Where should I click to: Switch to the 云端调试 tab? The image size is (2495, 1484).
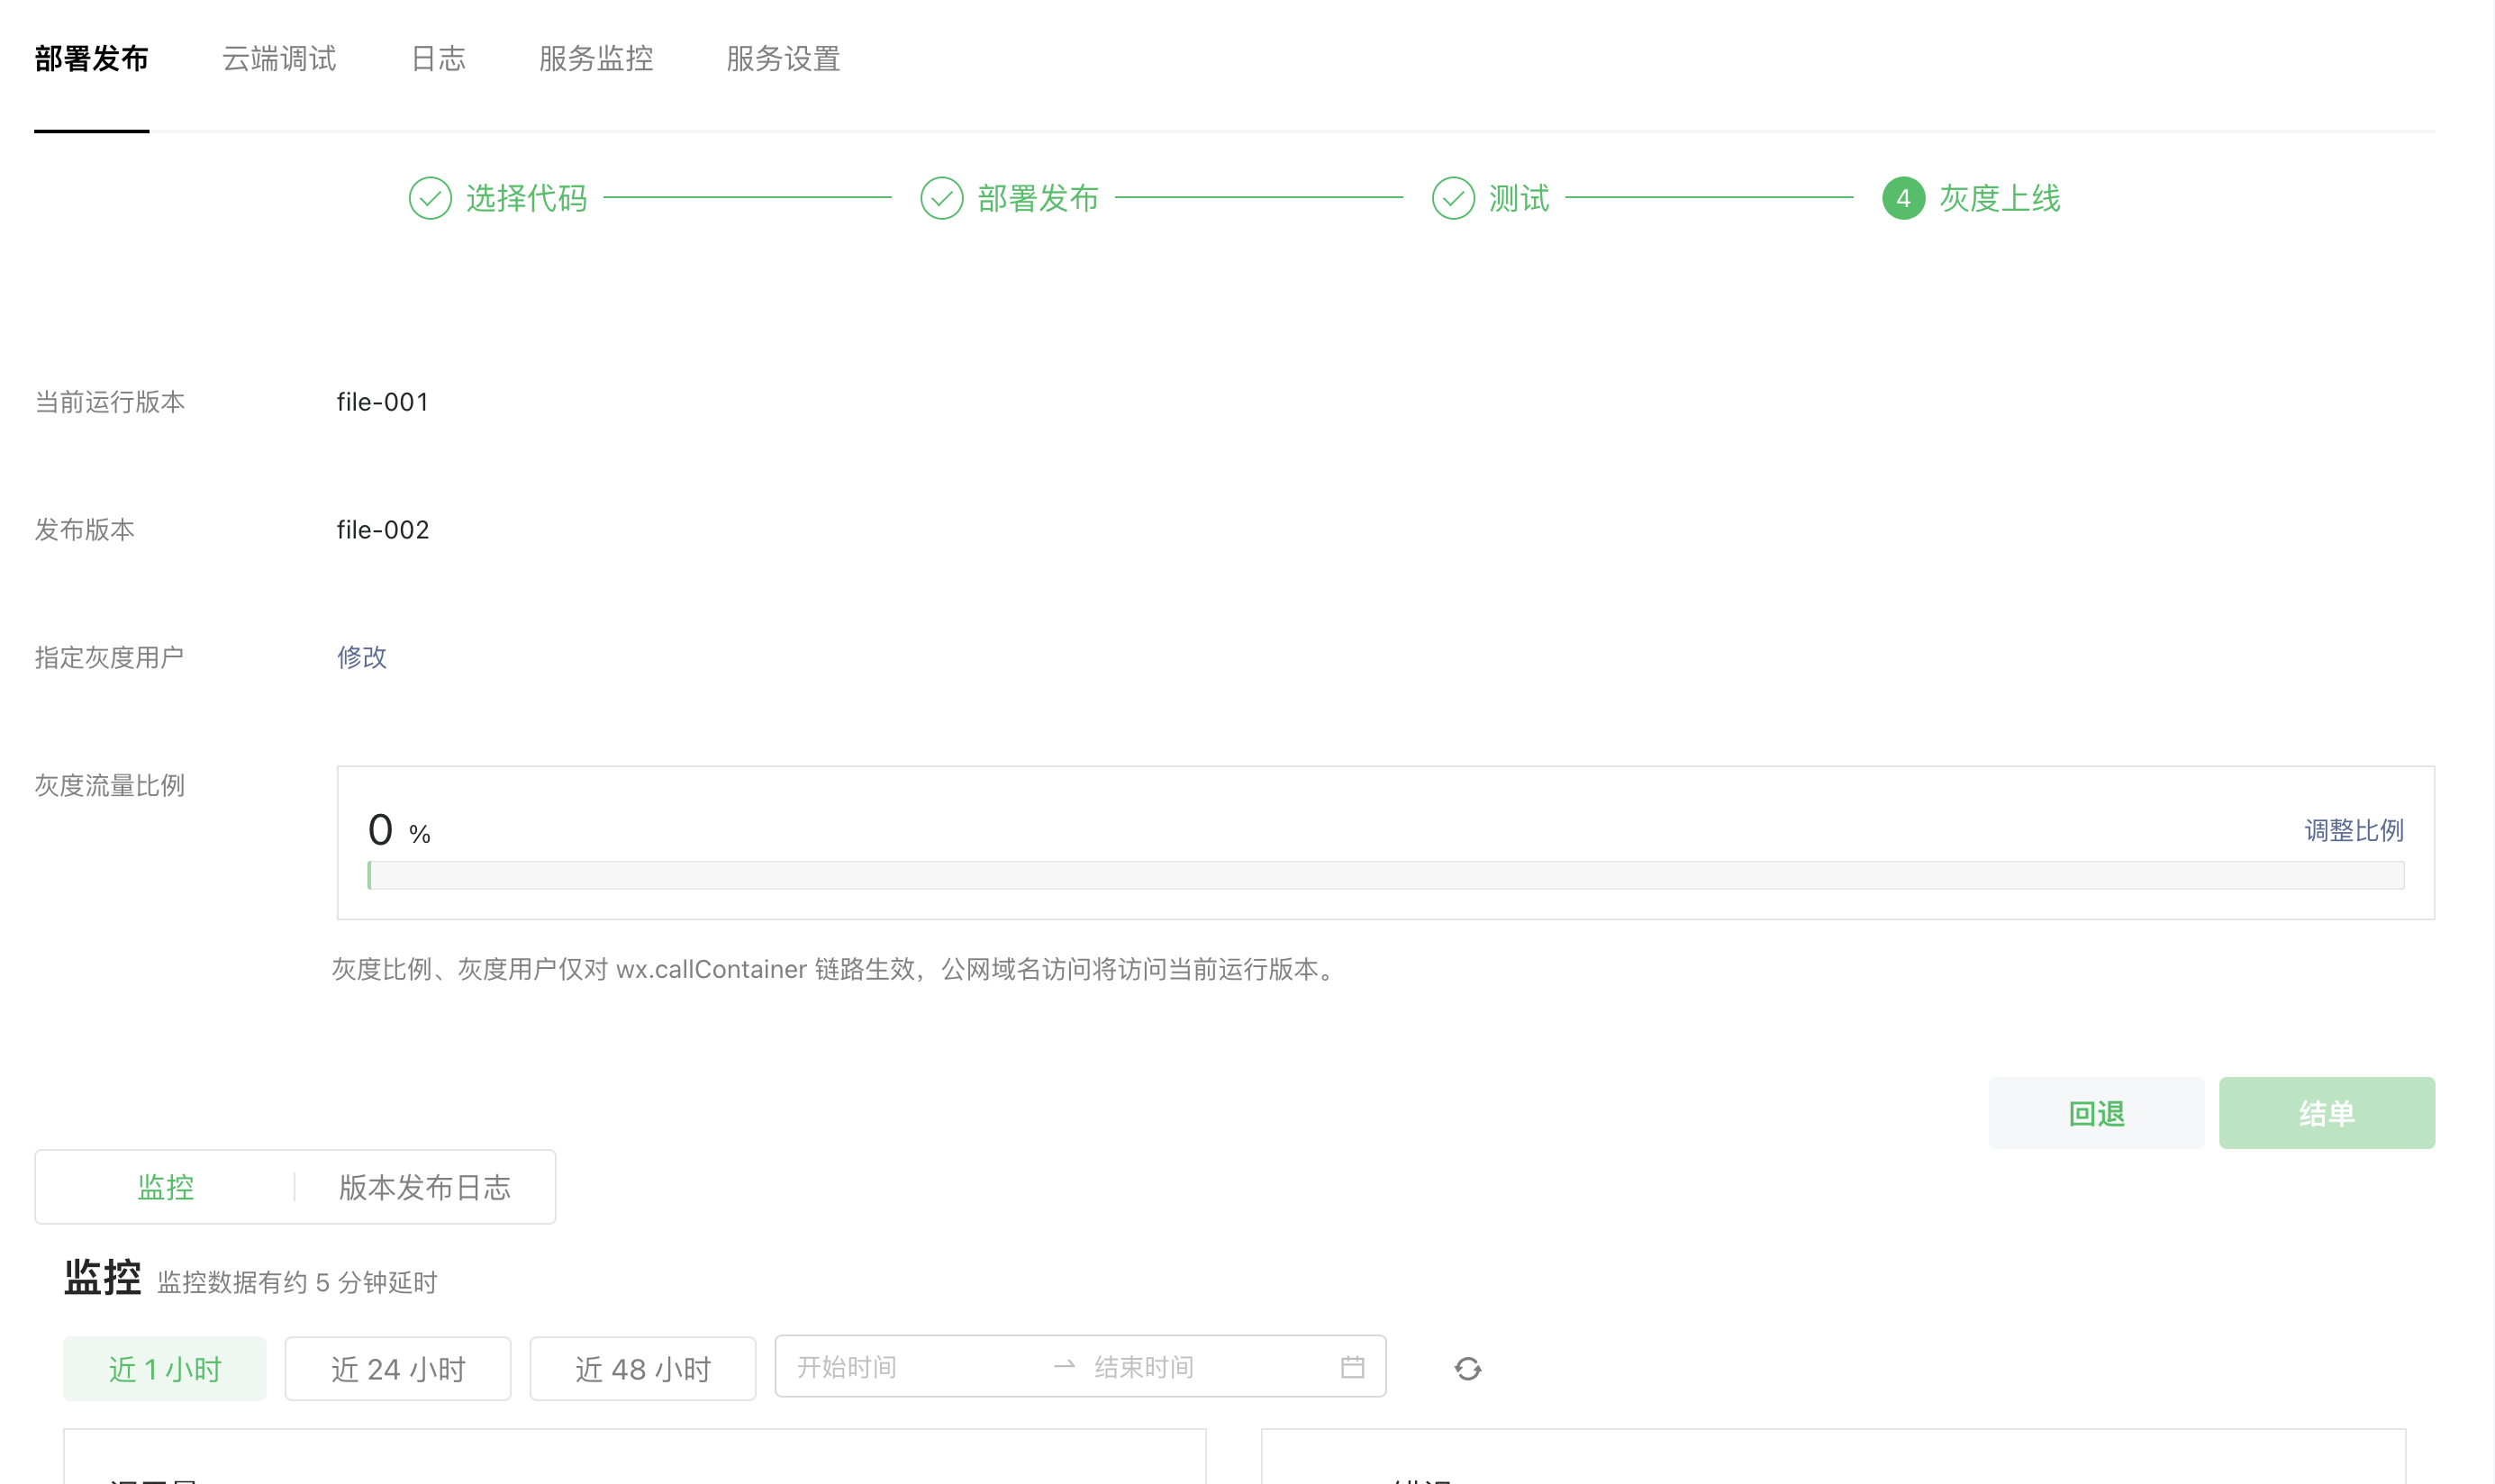pyautogui.click(x=279, y=59)
